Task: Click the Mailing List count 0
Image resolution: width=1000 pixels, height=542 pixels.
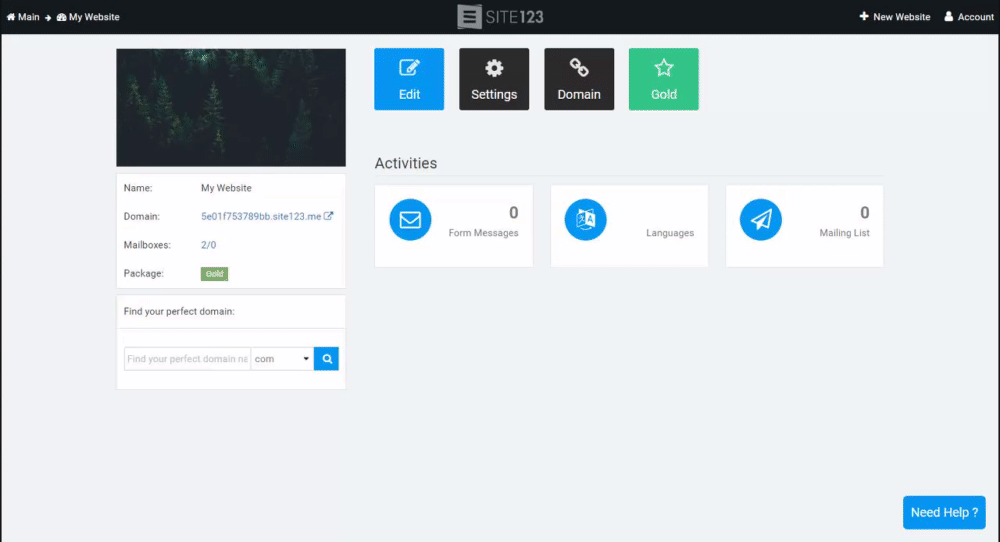Action: [x=865, y=212]
